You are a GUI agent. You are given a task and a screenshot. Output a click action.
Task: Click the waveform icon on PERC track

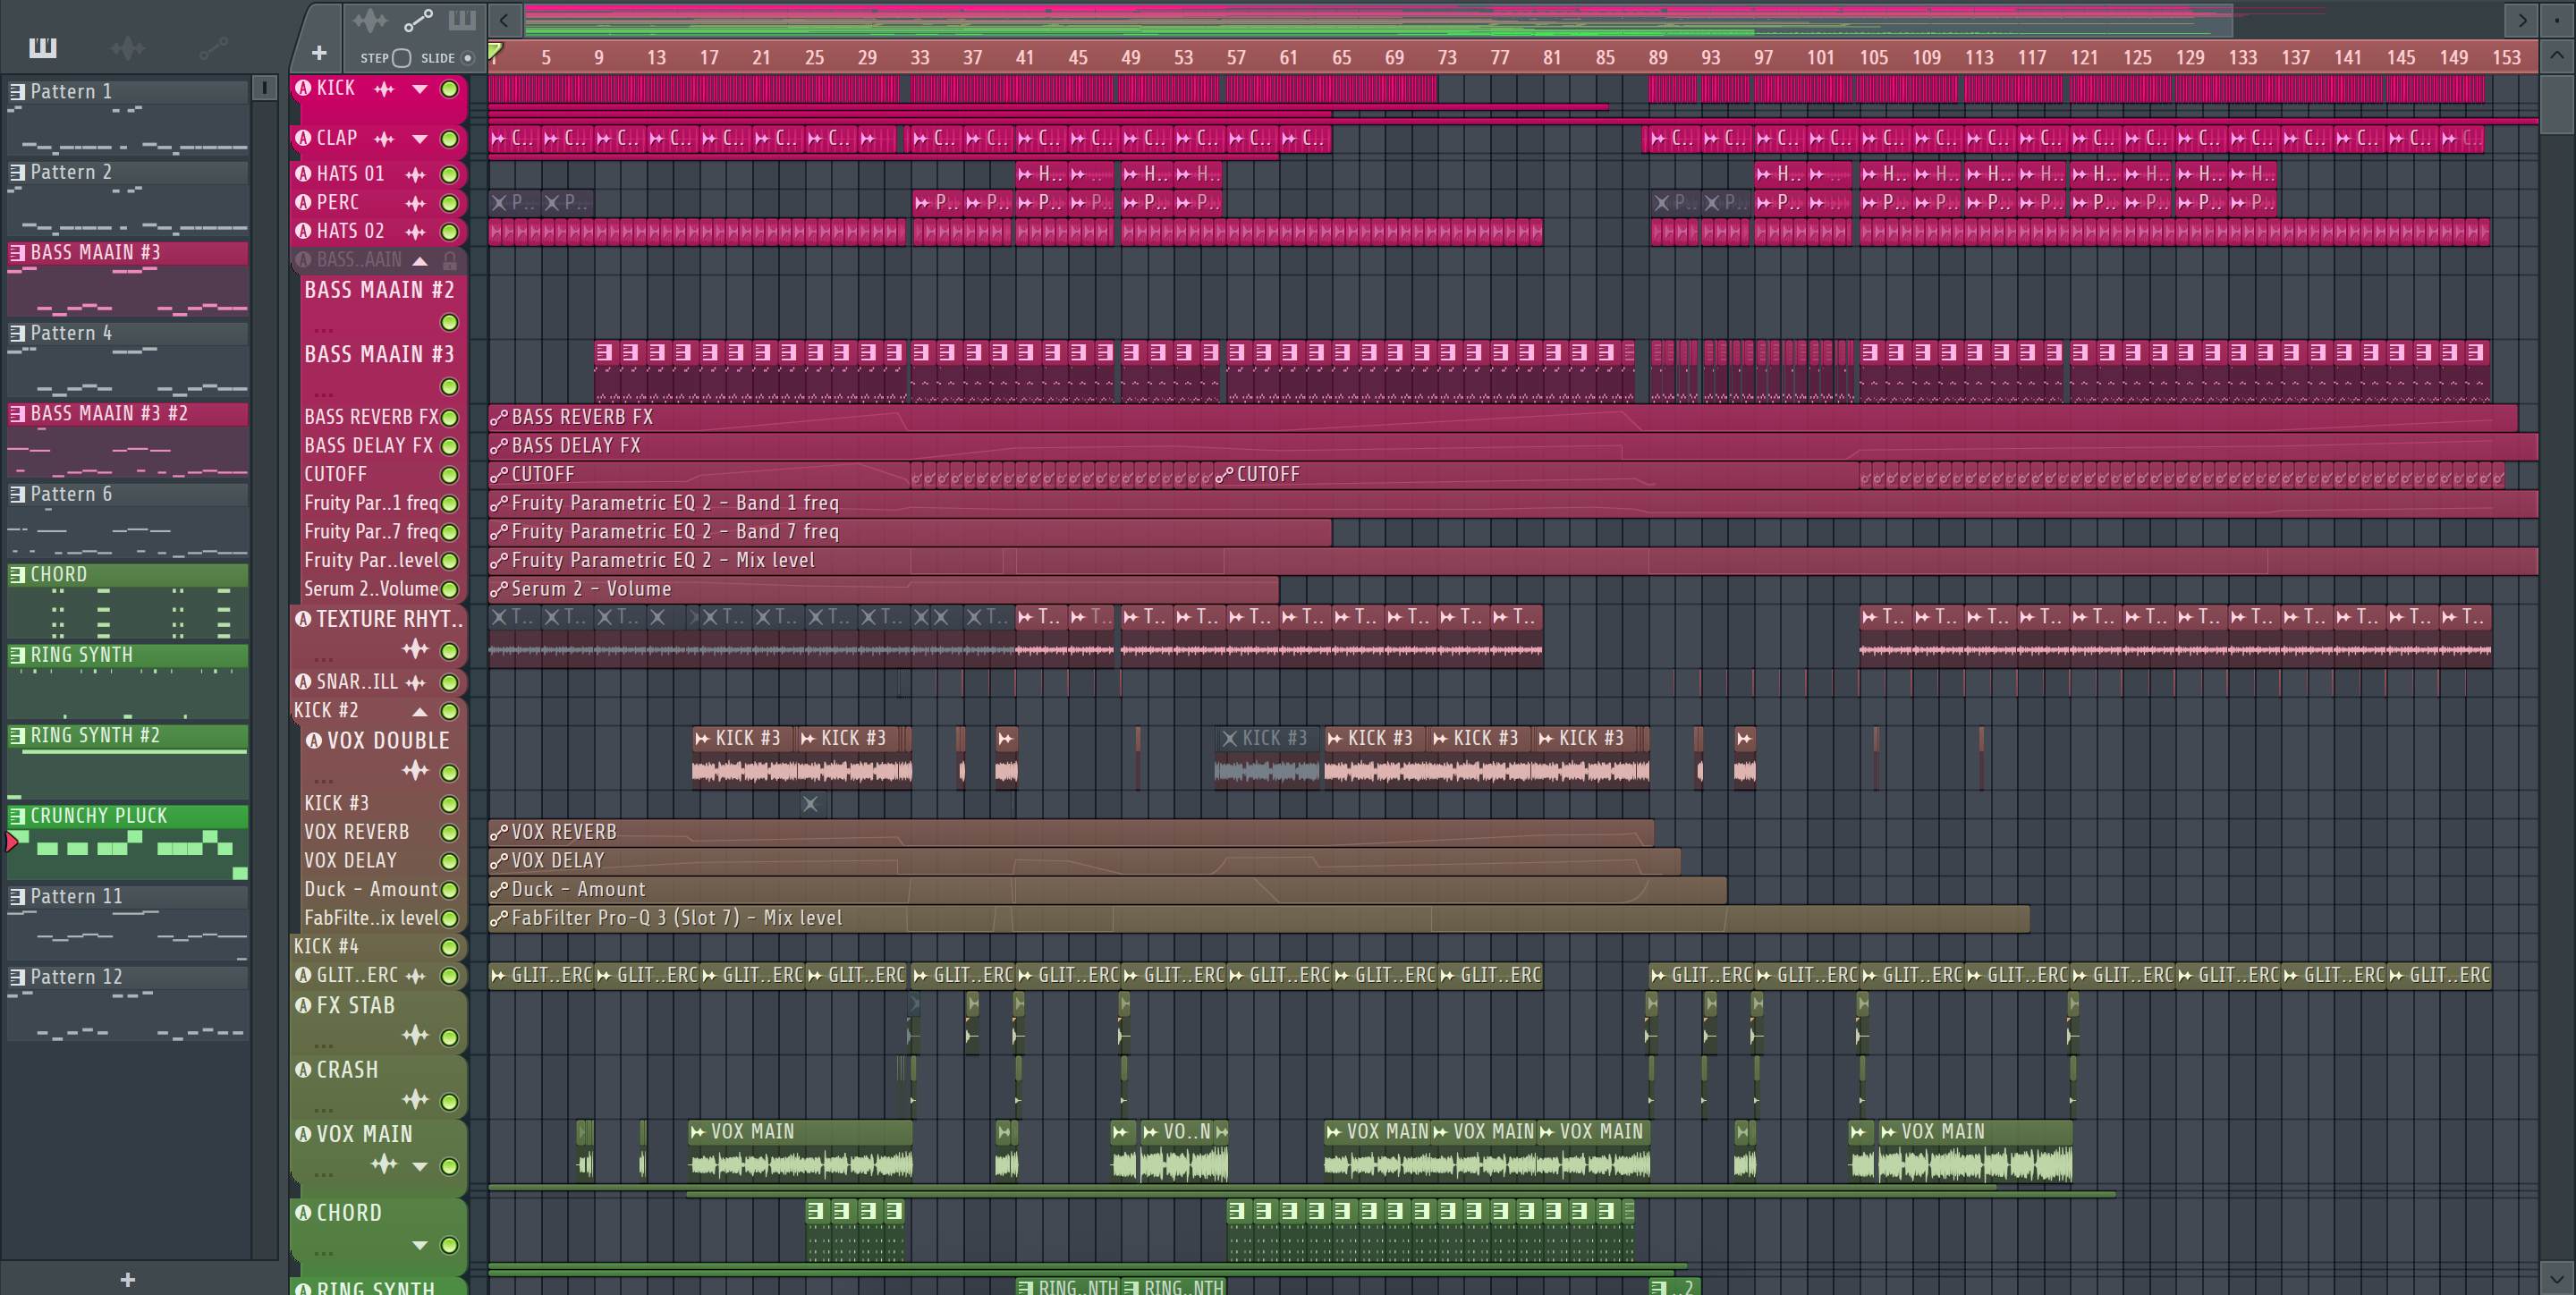[x=415, y=203]
